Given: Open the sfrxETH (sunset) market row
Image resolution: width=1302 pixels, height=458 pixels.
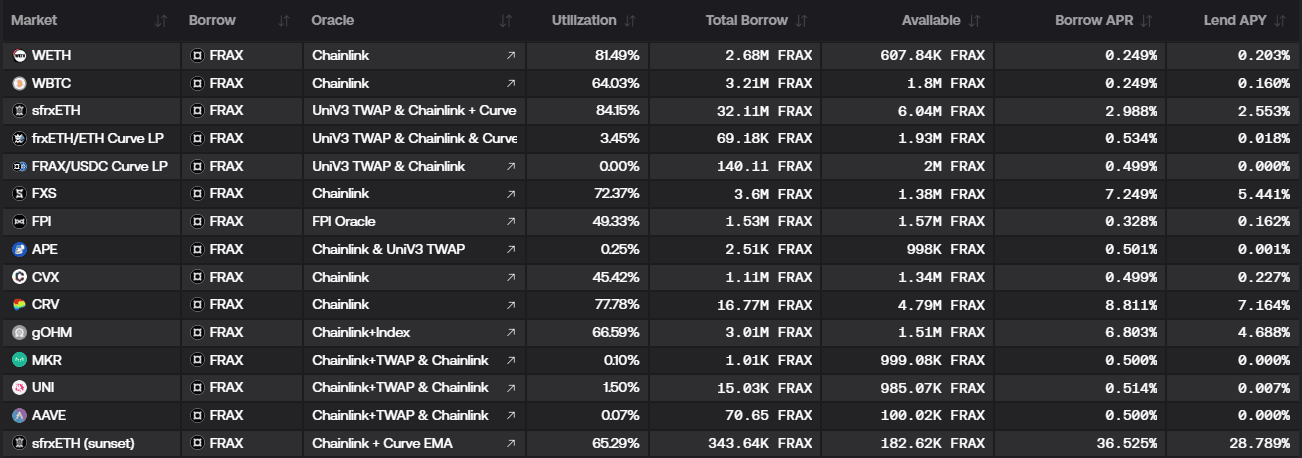Looking at the screenshot, I should pyautogui.click(x=83, y=443).
